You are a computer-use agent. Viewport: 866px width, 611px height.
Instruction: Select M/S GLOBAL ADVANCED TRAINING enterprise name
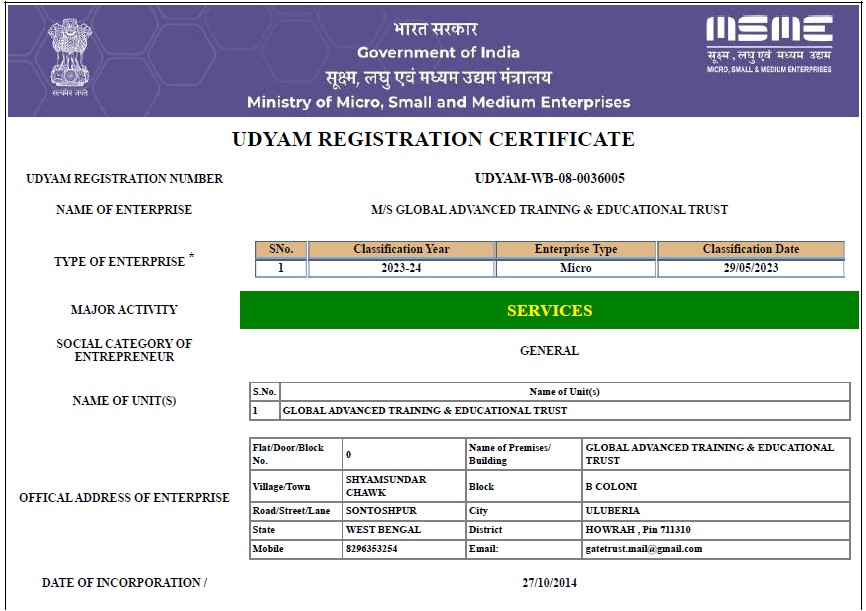(550, 210)
